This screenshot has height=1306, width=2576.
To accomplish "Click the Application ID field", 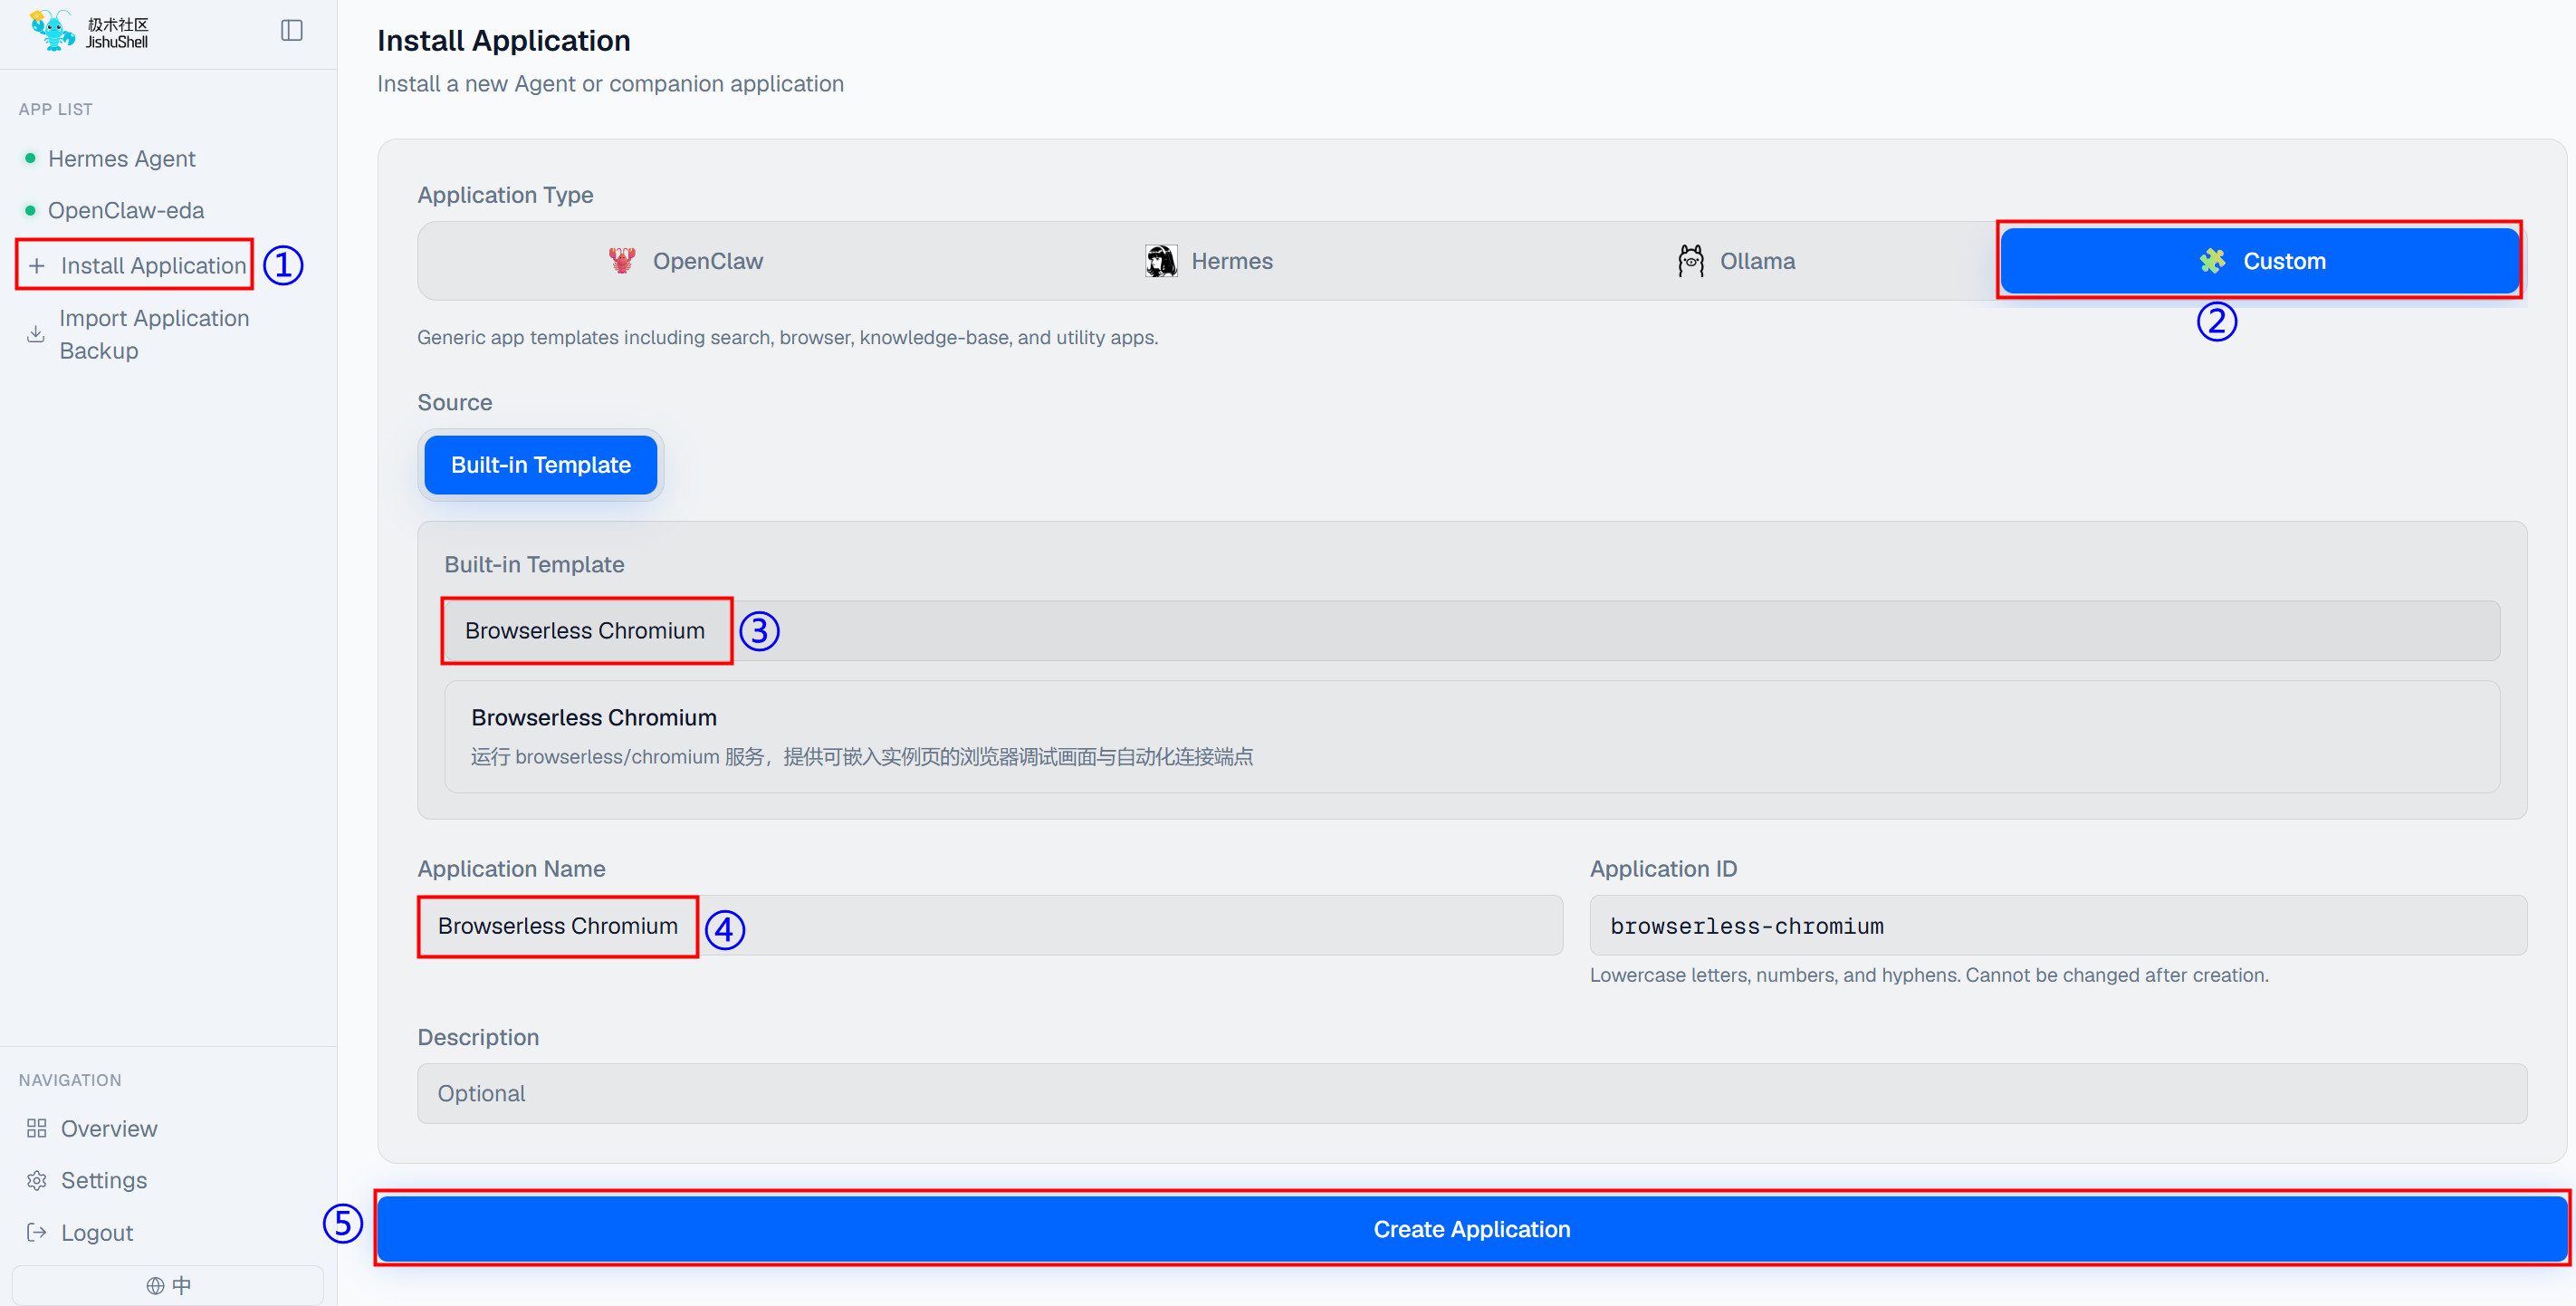I will [2058, 926].
